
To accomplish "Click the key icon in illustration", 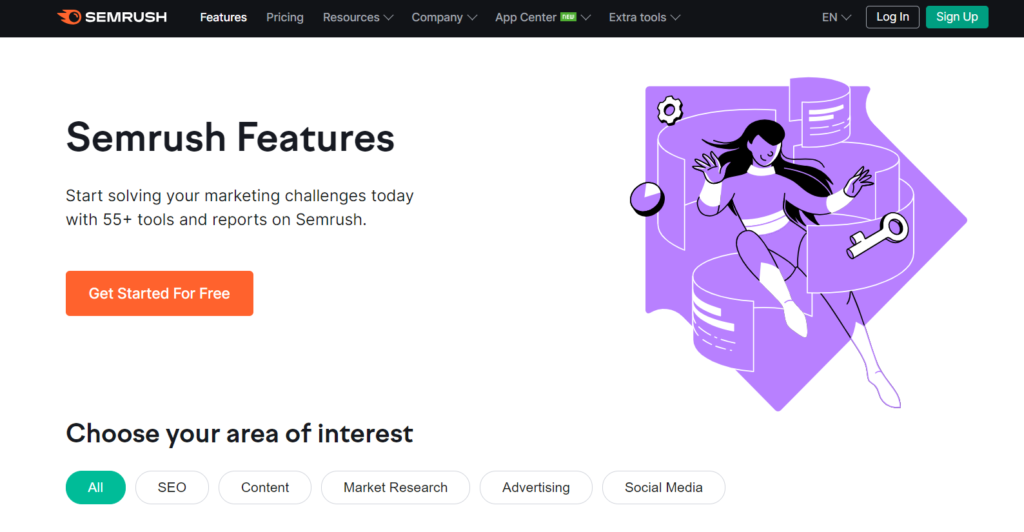I will [x=877, y=235].
